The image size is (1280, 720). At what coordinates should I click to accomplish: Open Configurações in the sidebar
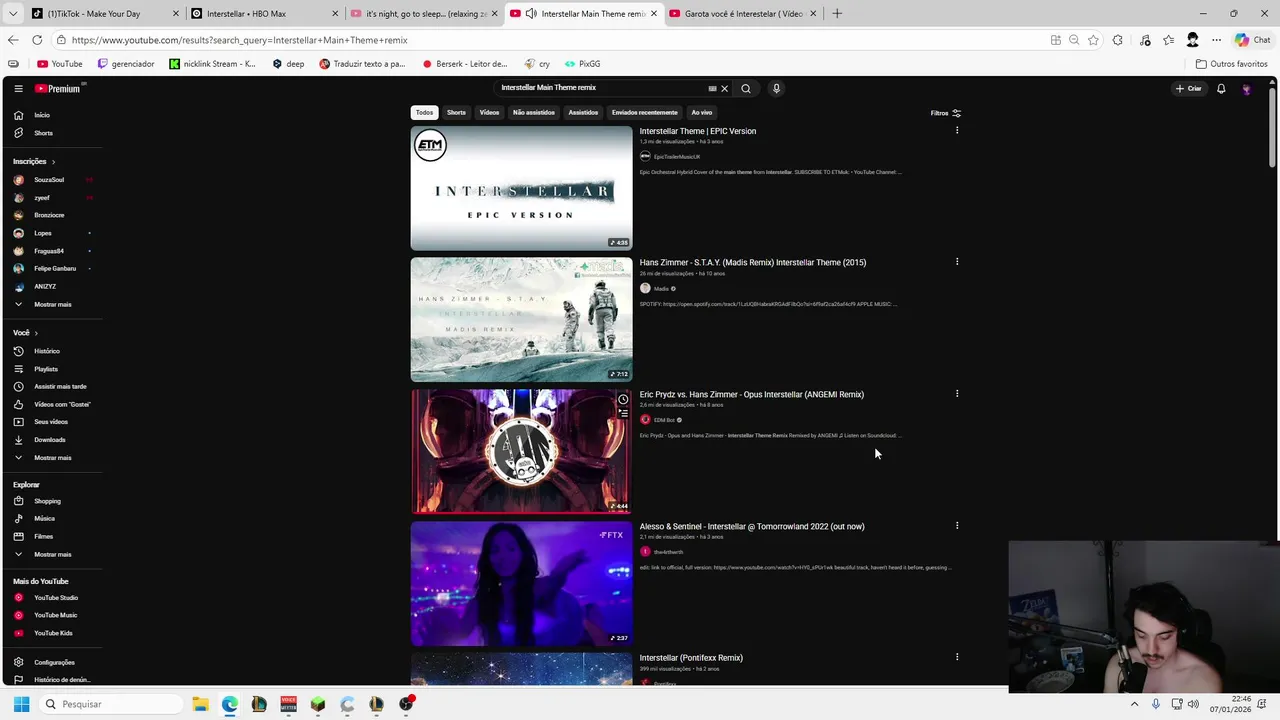click(x=51, y=662)
